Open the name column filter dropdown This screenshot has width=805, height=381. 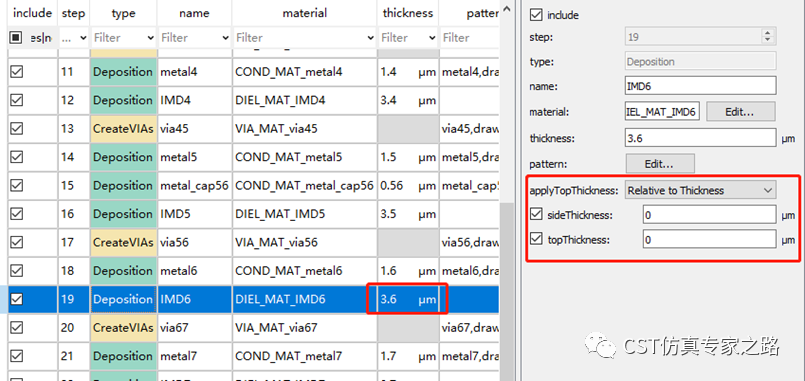[x=225, y=38]
